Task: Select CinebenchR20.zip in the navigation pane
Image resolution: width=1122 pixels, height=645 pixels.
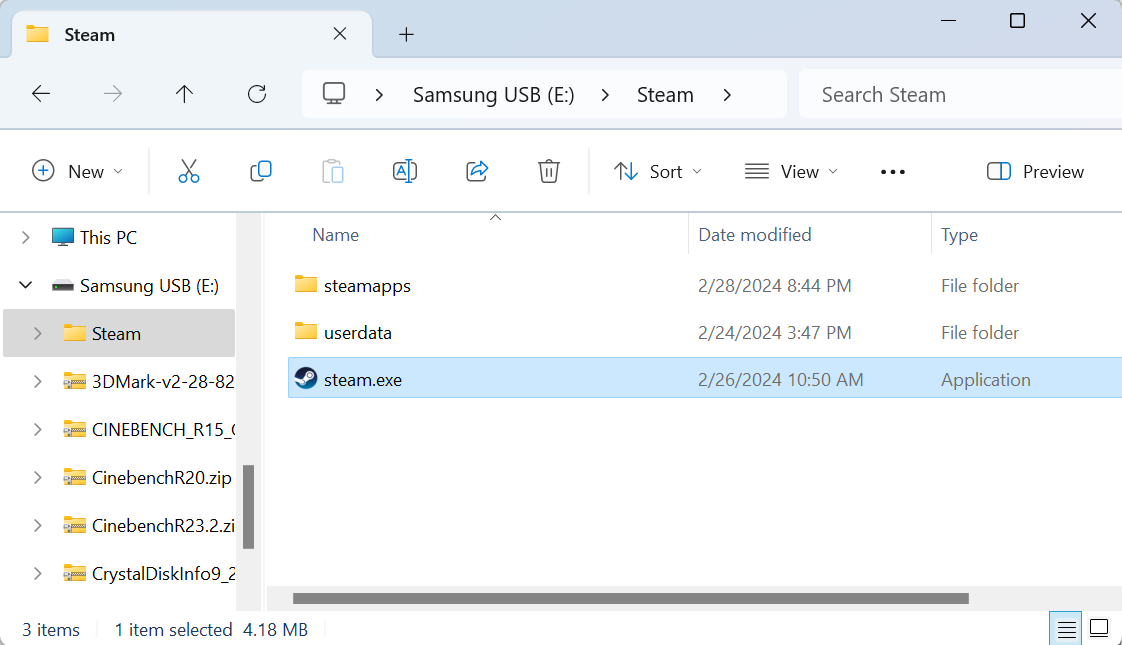Action: (162, 477)
